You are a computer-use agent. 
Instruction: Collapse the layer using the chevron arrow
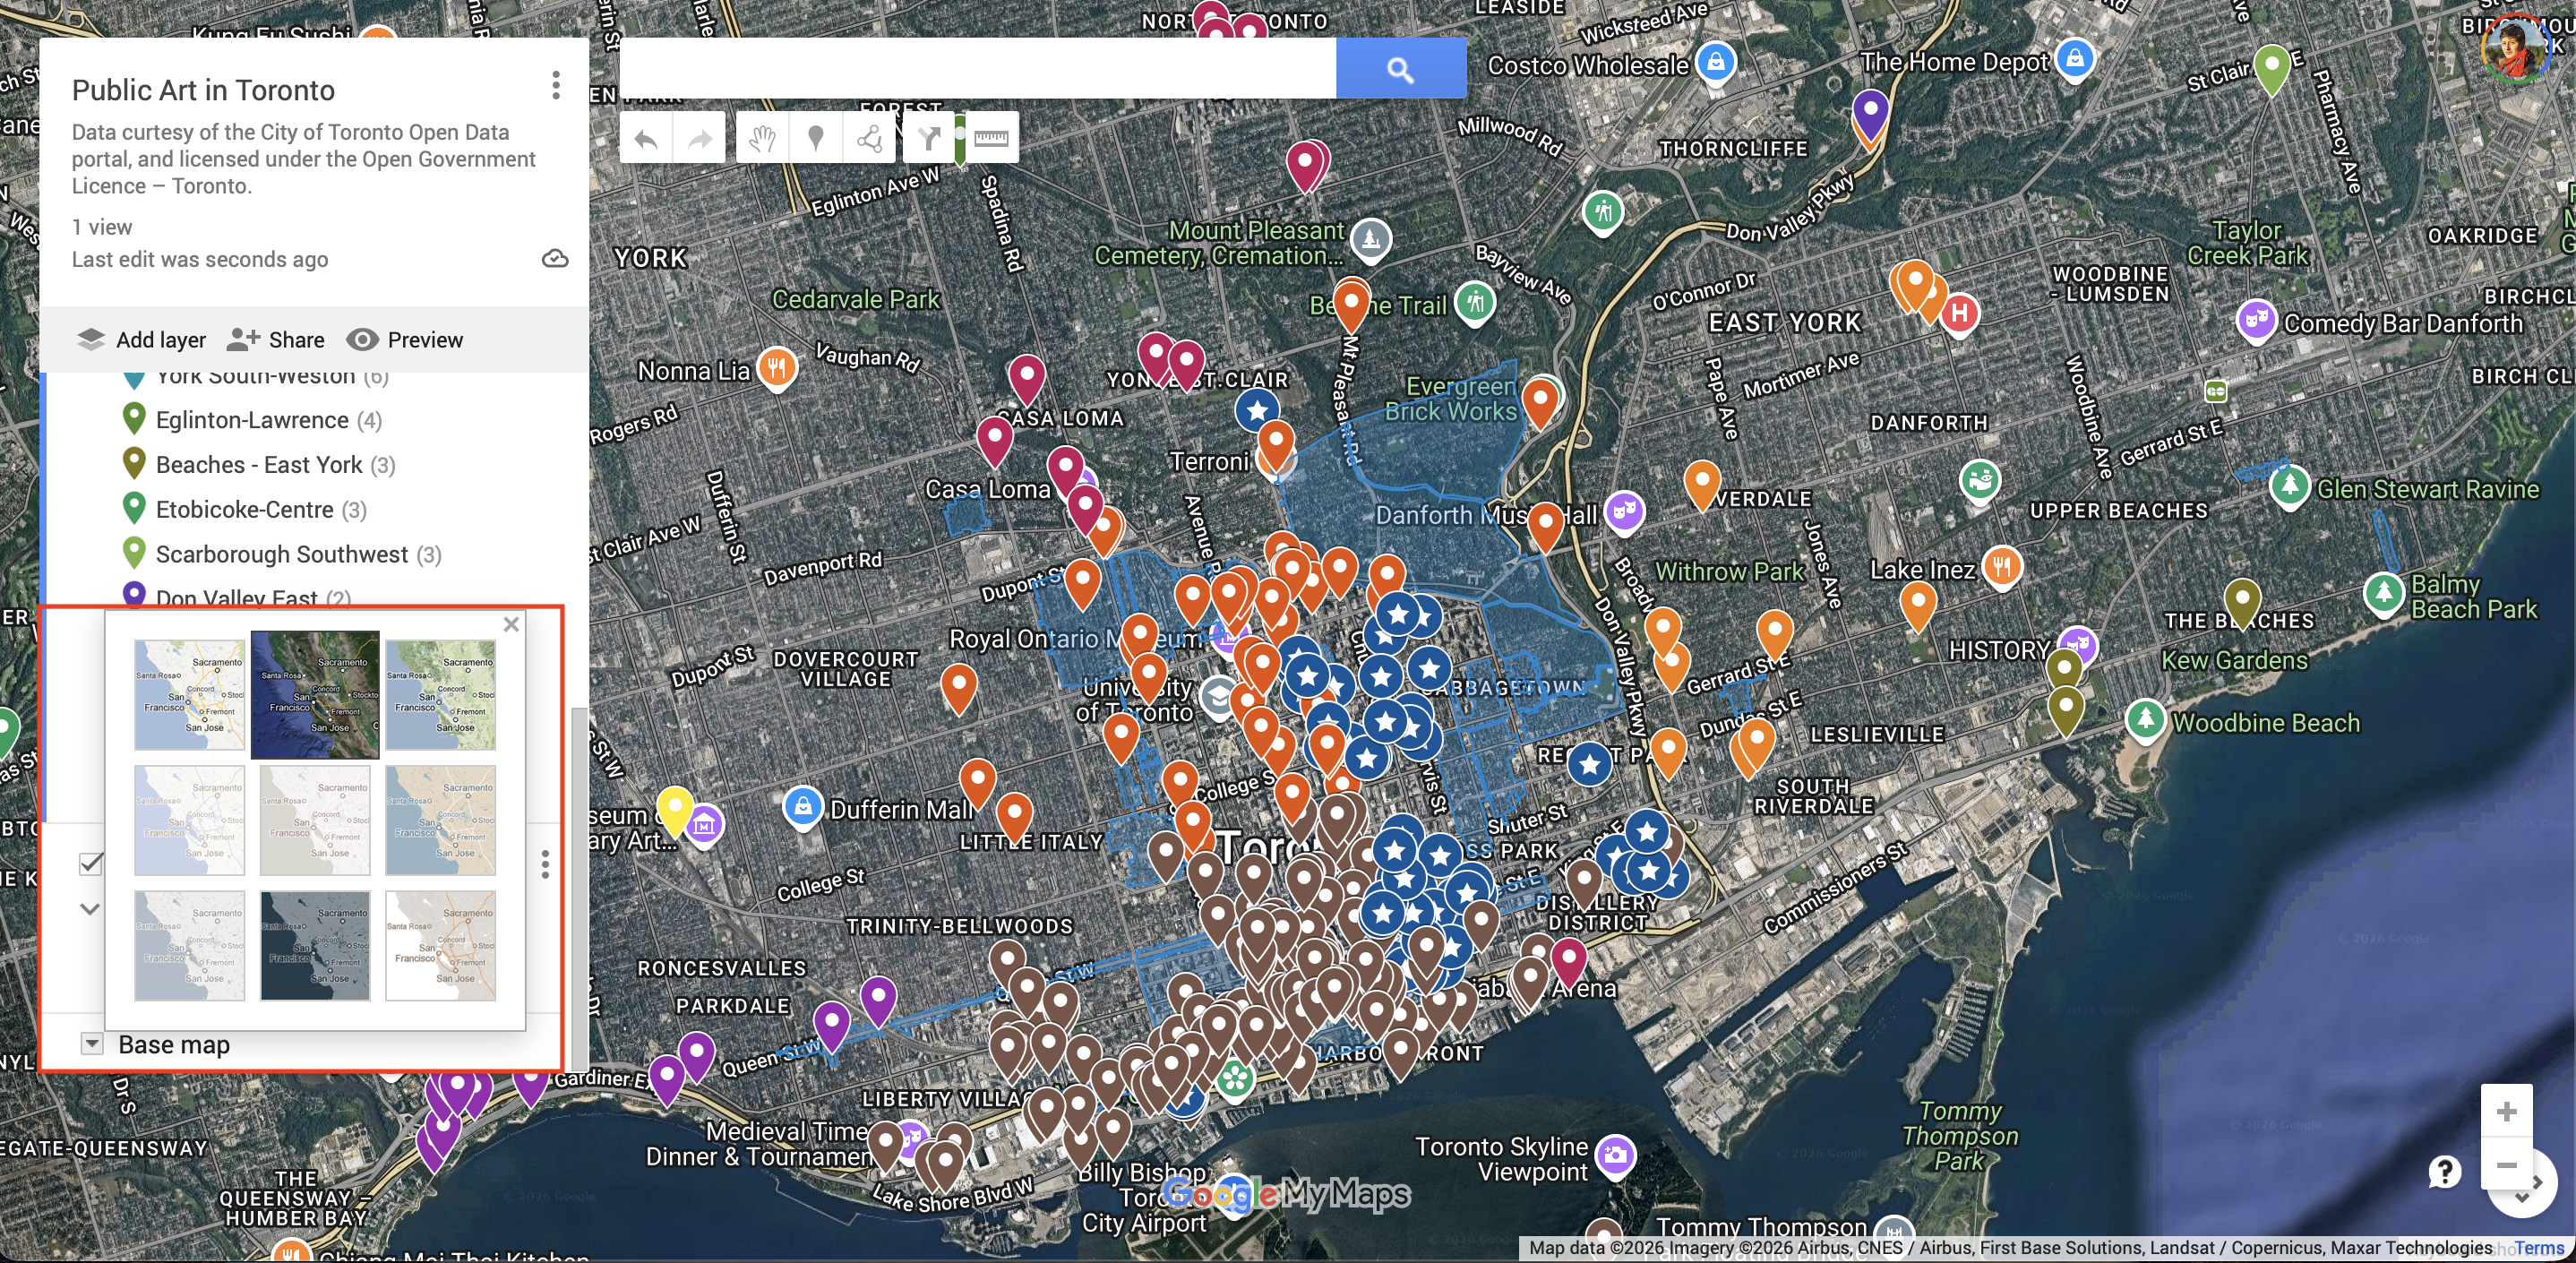pyautogui.click(x=90, y=909)
